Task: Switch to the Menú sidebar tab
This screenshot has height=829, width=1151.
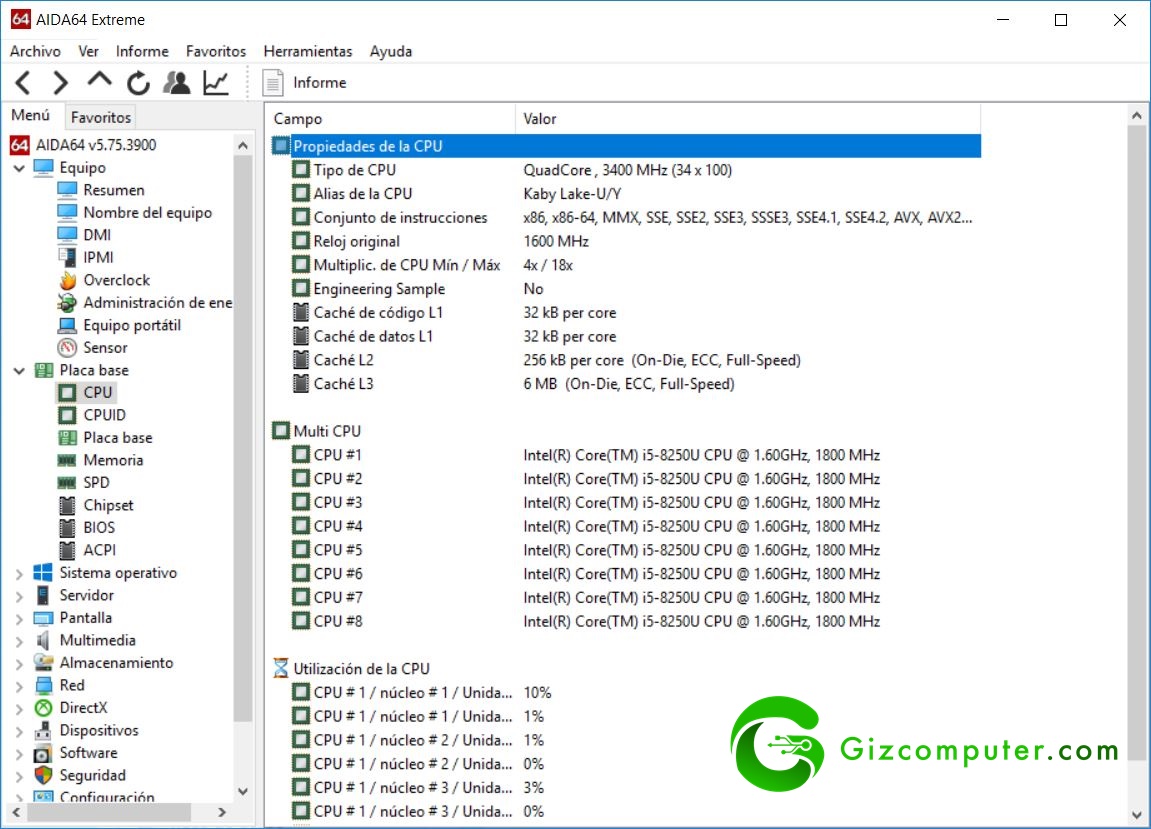Action: click(31, 115)
